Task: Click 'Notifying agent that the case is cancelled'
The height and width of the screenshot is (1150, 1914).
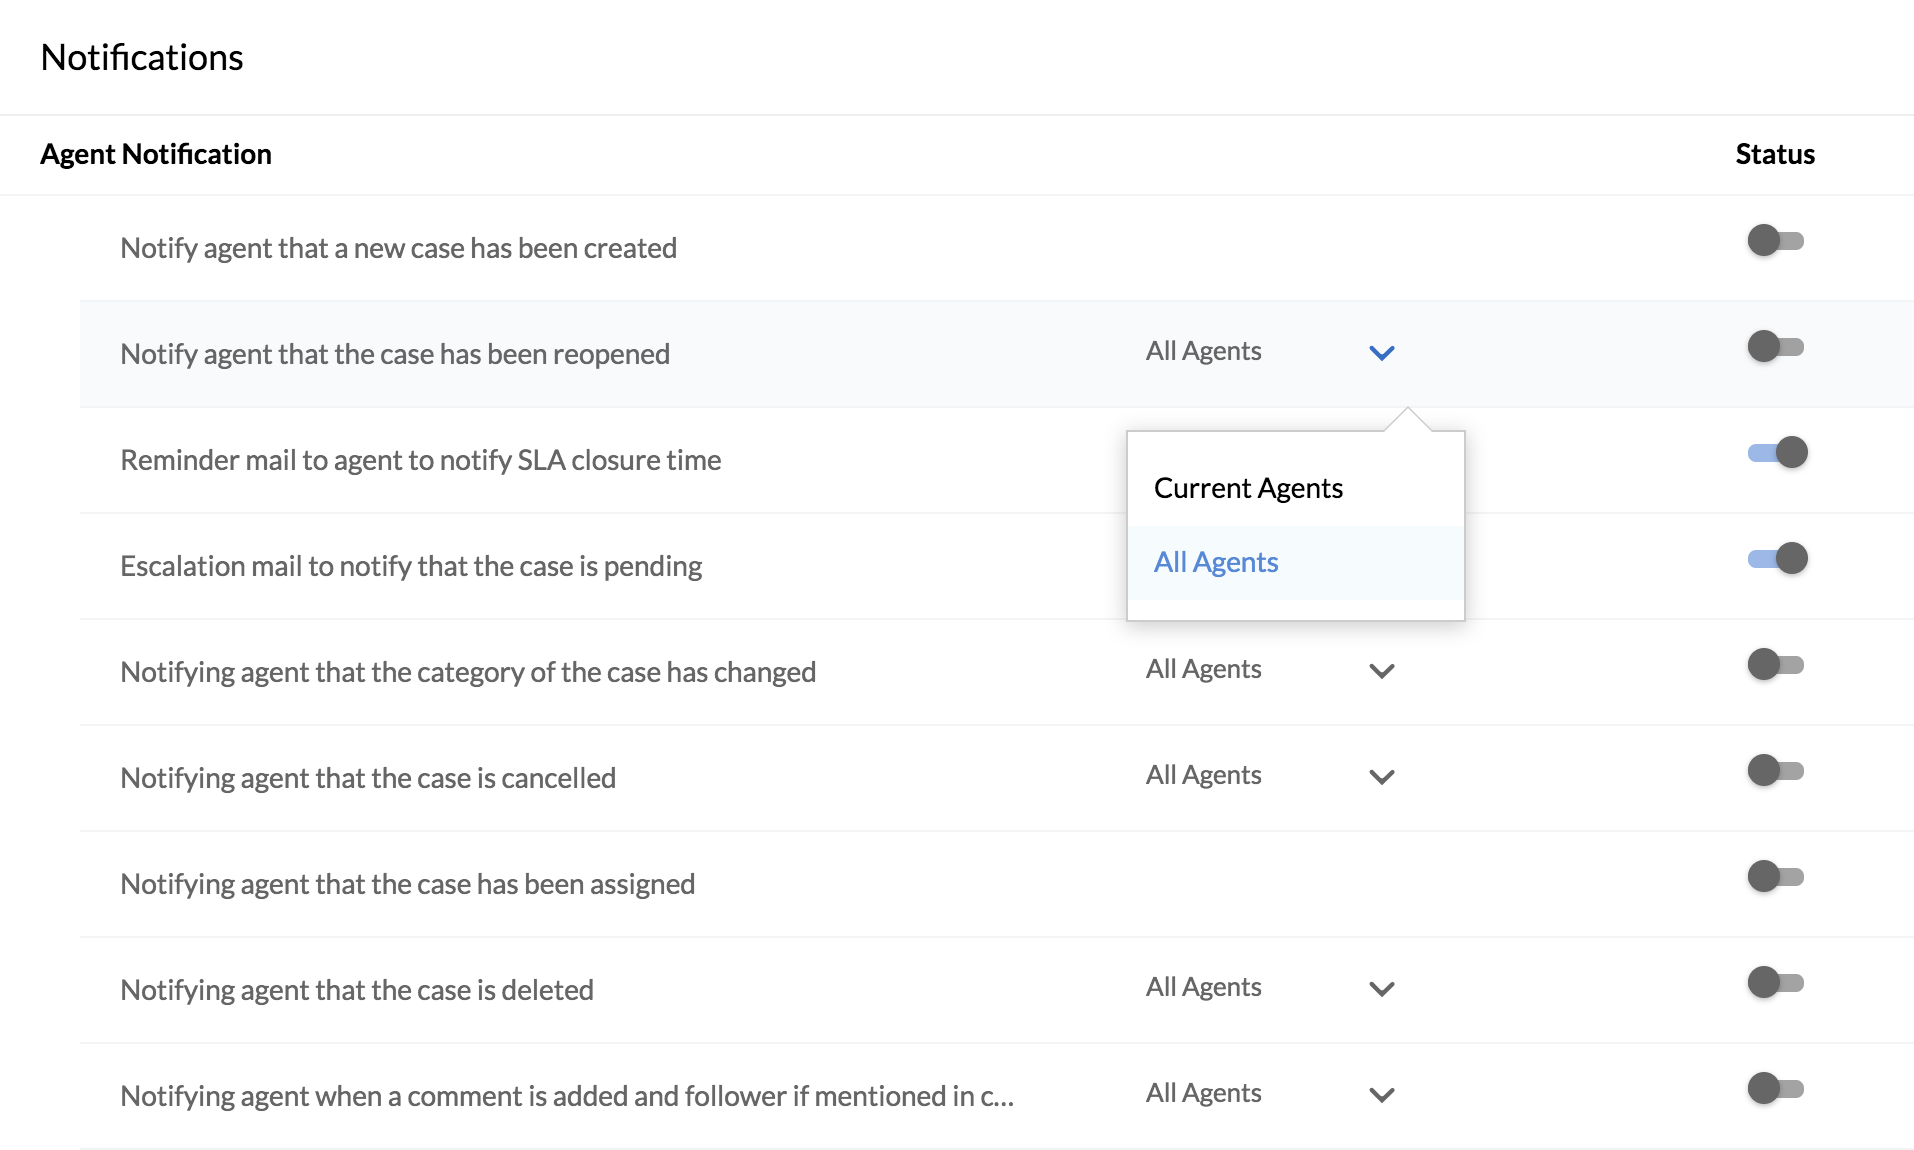Action: (368, 778)
